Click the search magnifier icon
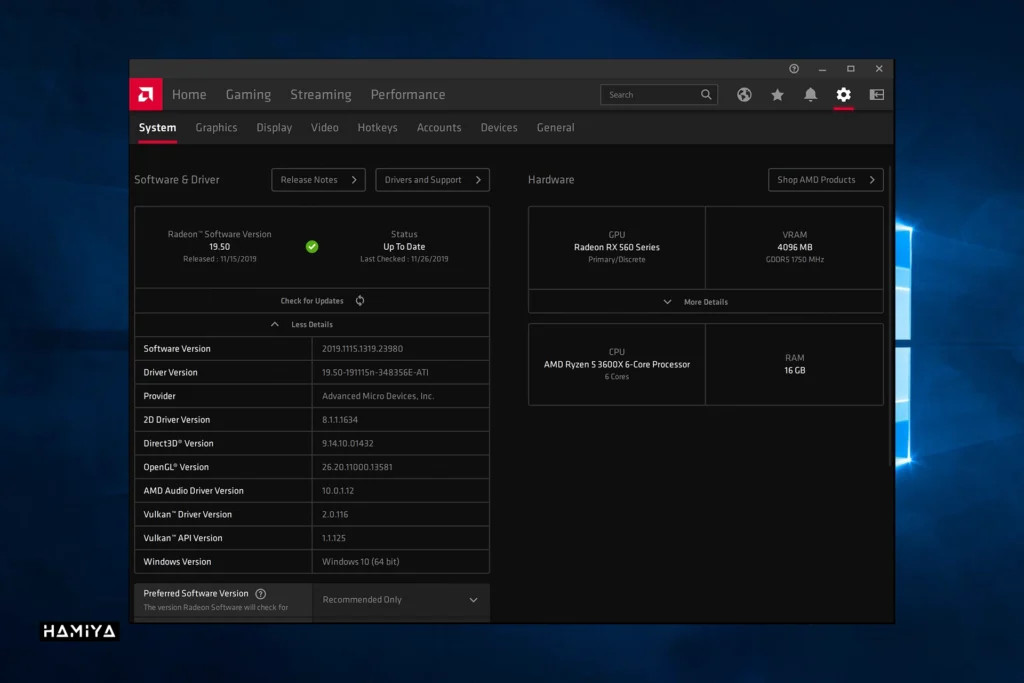The image size is (1024, 683). click(x=706, y=95)
